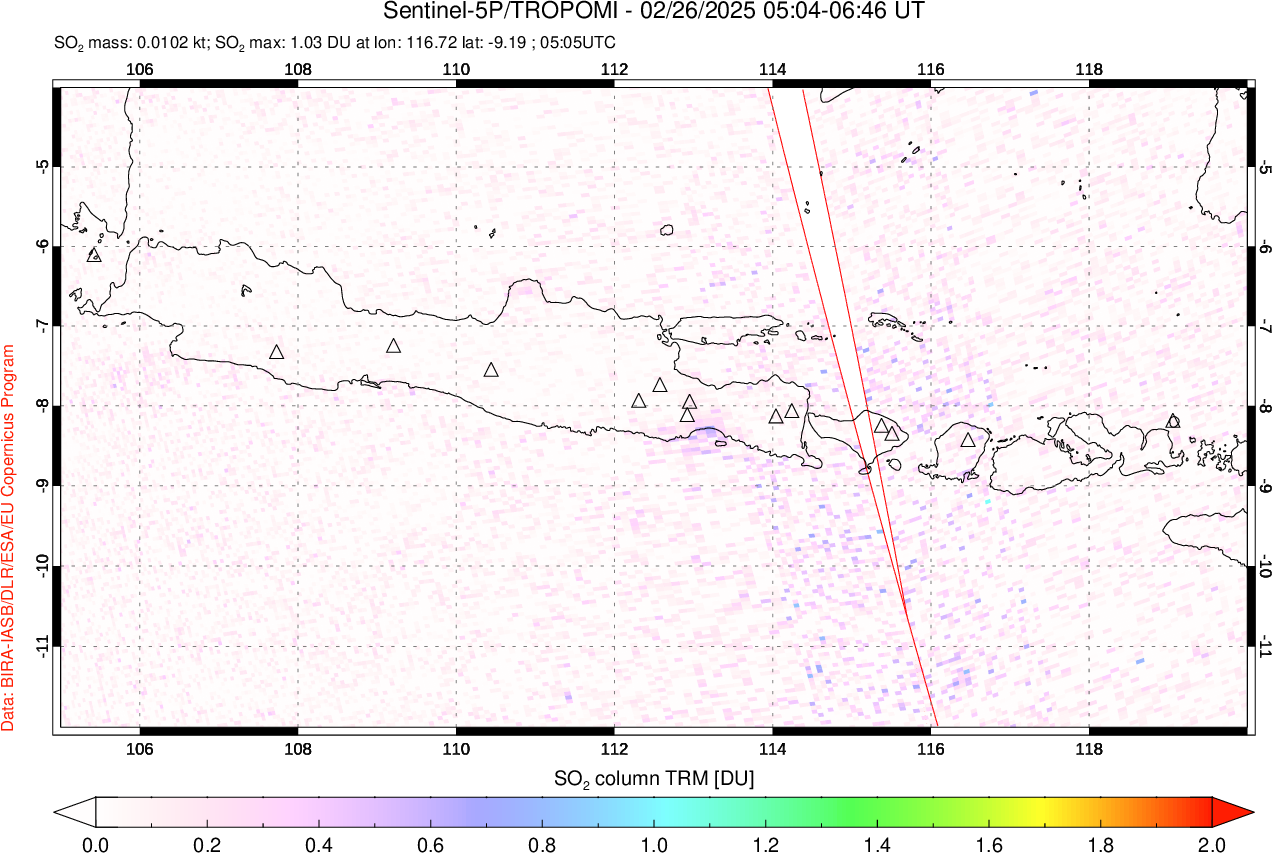1272x853 pixels.
Task: Click the northern of the two triangles near 113°E
Action: coord(689,401)
